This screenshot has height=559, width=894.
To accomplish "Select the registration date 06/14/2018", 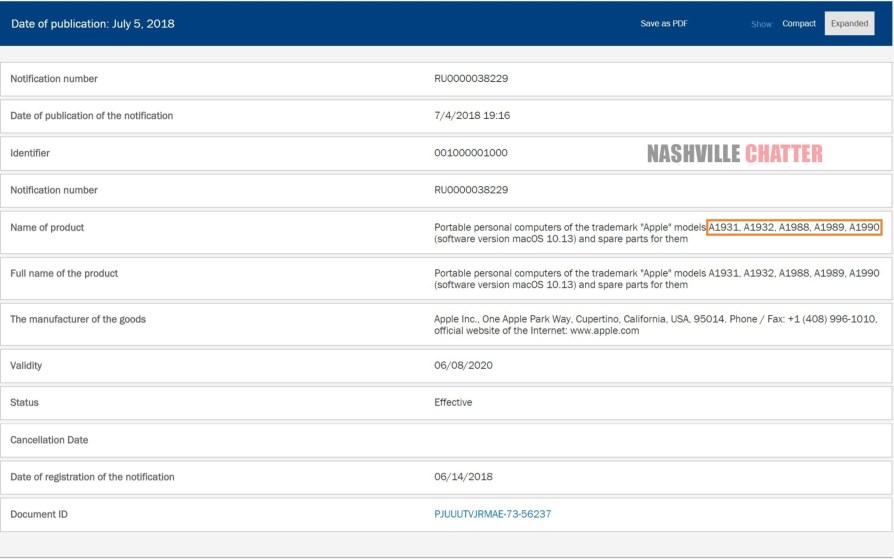I will [x=463, y=477].
